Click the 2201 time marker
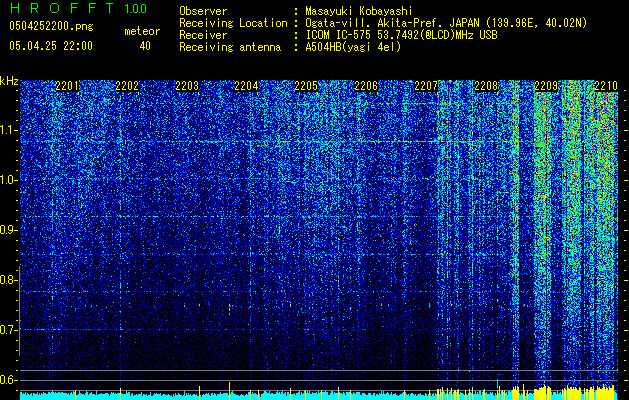This screenshot has height=400, width=629. click(67, 86)
